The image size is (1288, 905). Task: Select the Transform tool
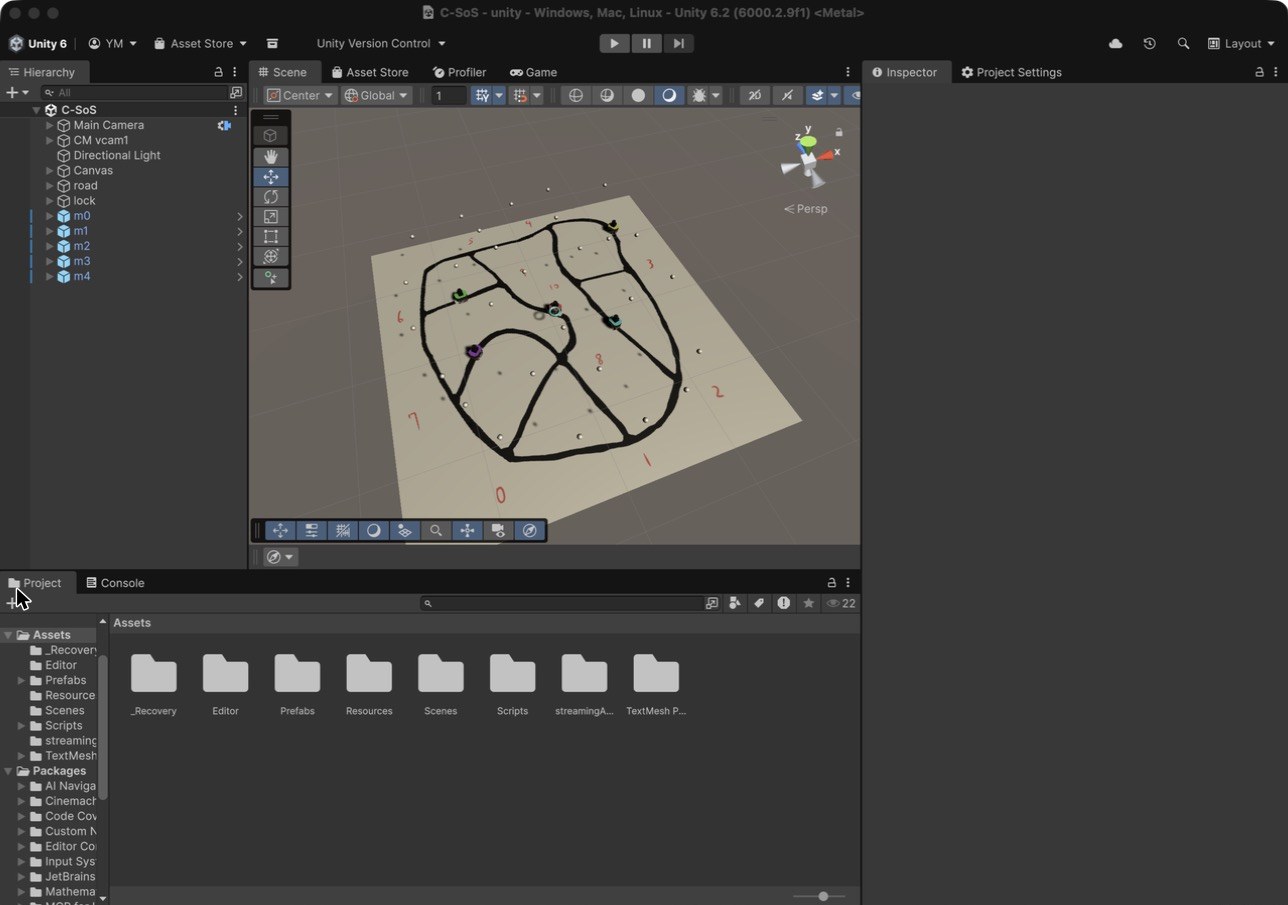(270, 257)
